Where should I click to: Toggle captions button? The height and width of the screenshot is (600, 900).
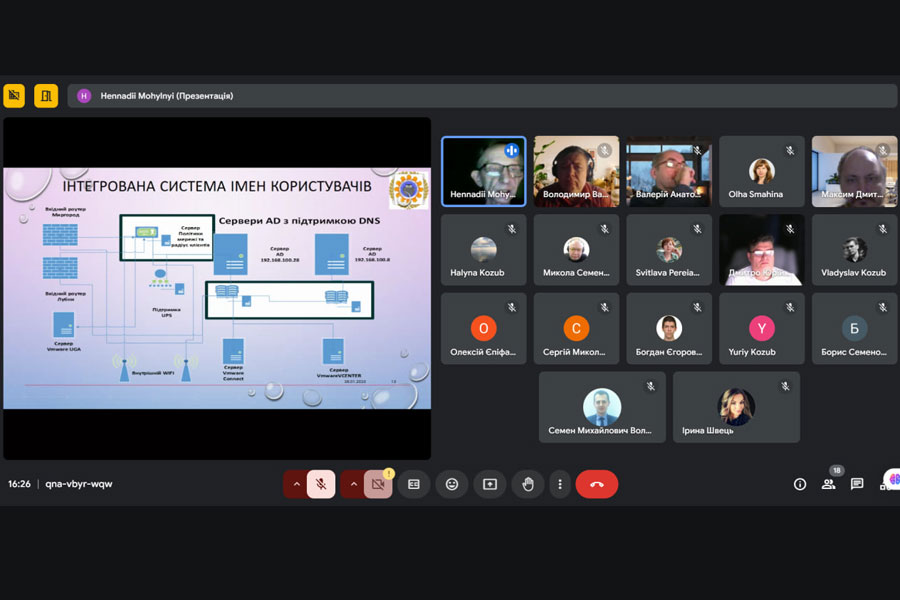pos(414,484)
